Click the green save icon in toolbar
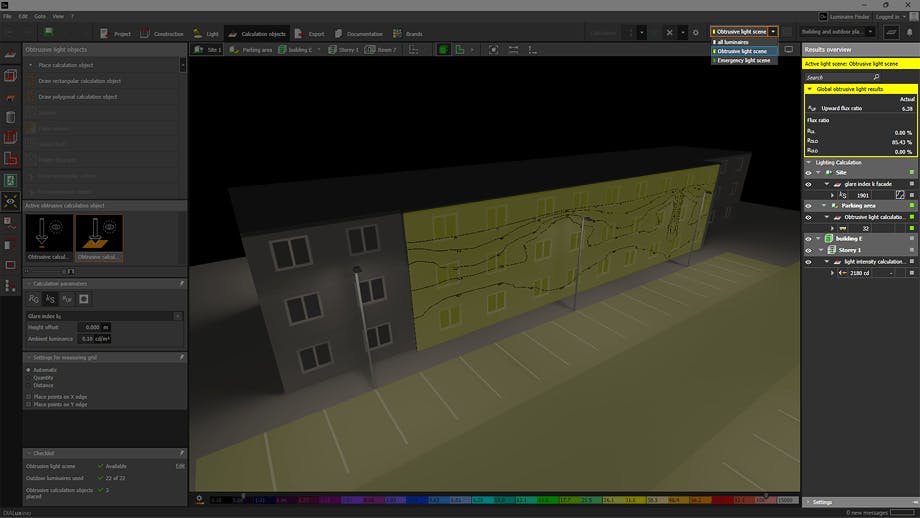This screenshot has height=518, width=920. click(x=49, y=32)
